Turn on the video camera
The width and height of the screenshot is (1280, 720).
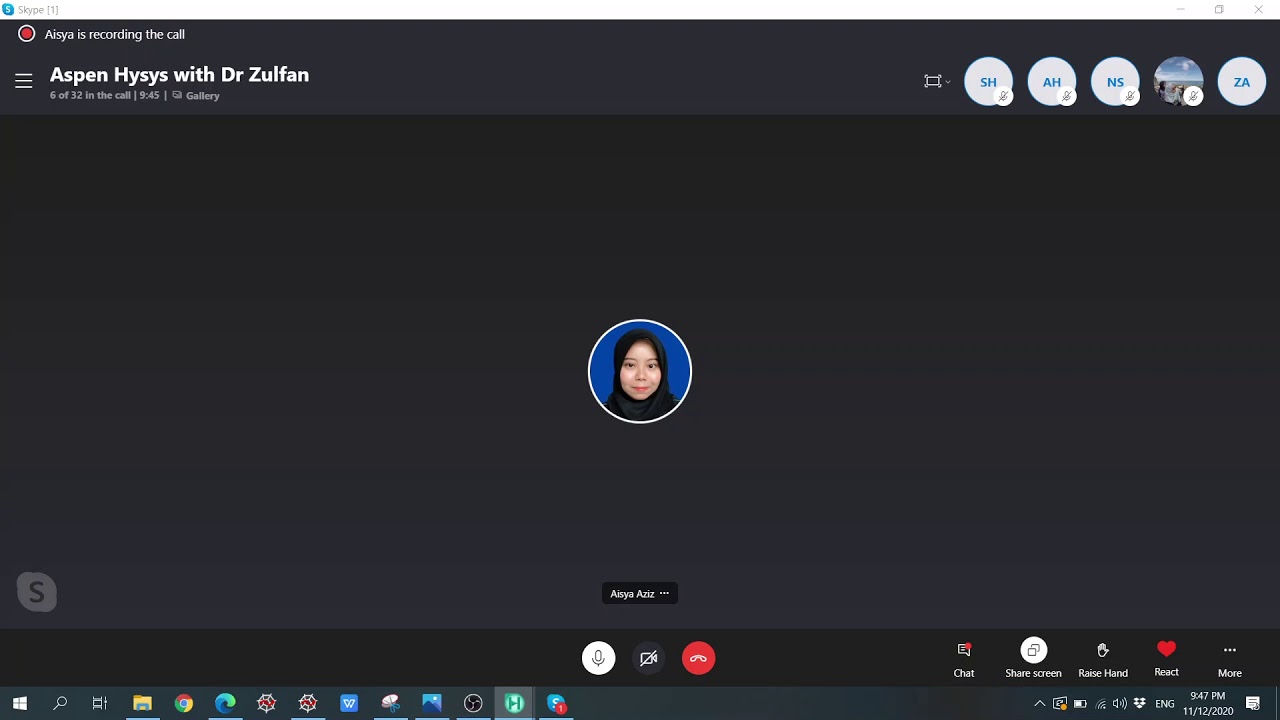point(648,658)
